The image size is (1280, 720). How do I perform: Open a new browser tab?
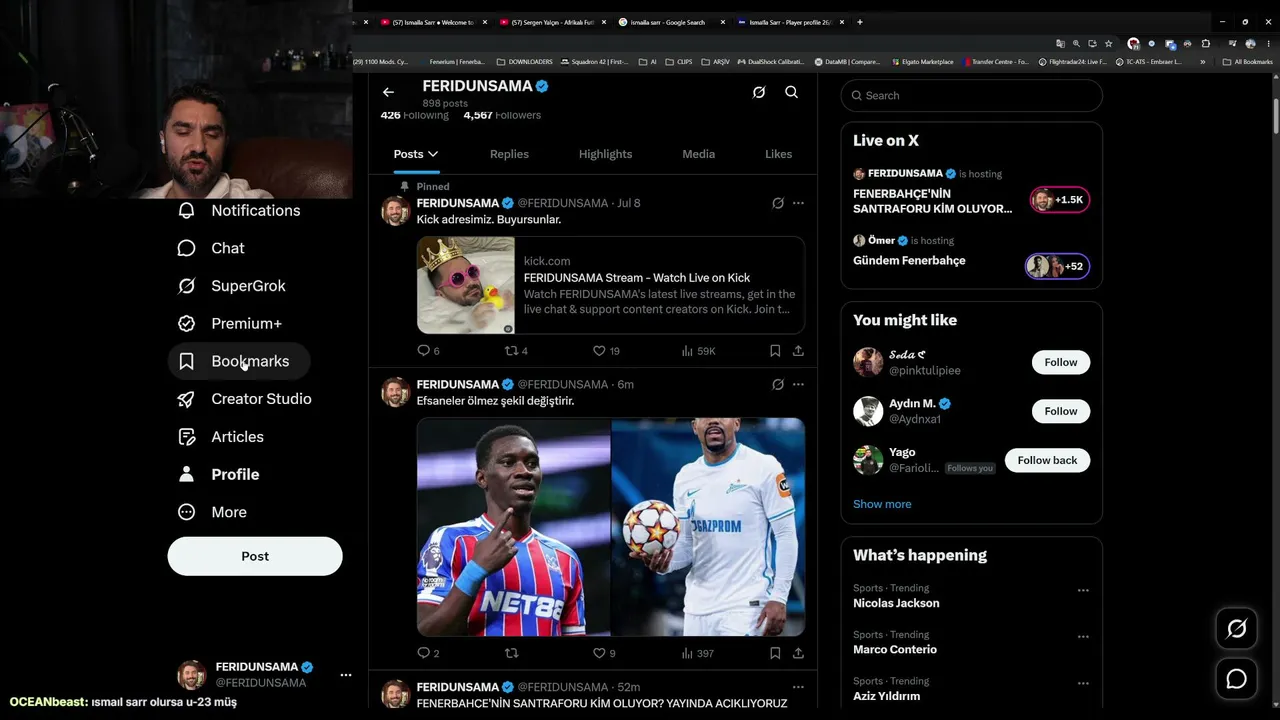860,22
